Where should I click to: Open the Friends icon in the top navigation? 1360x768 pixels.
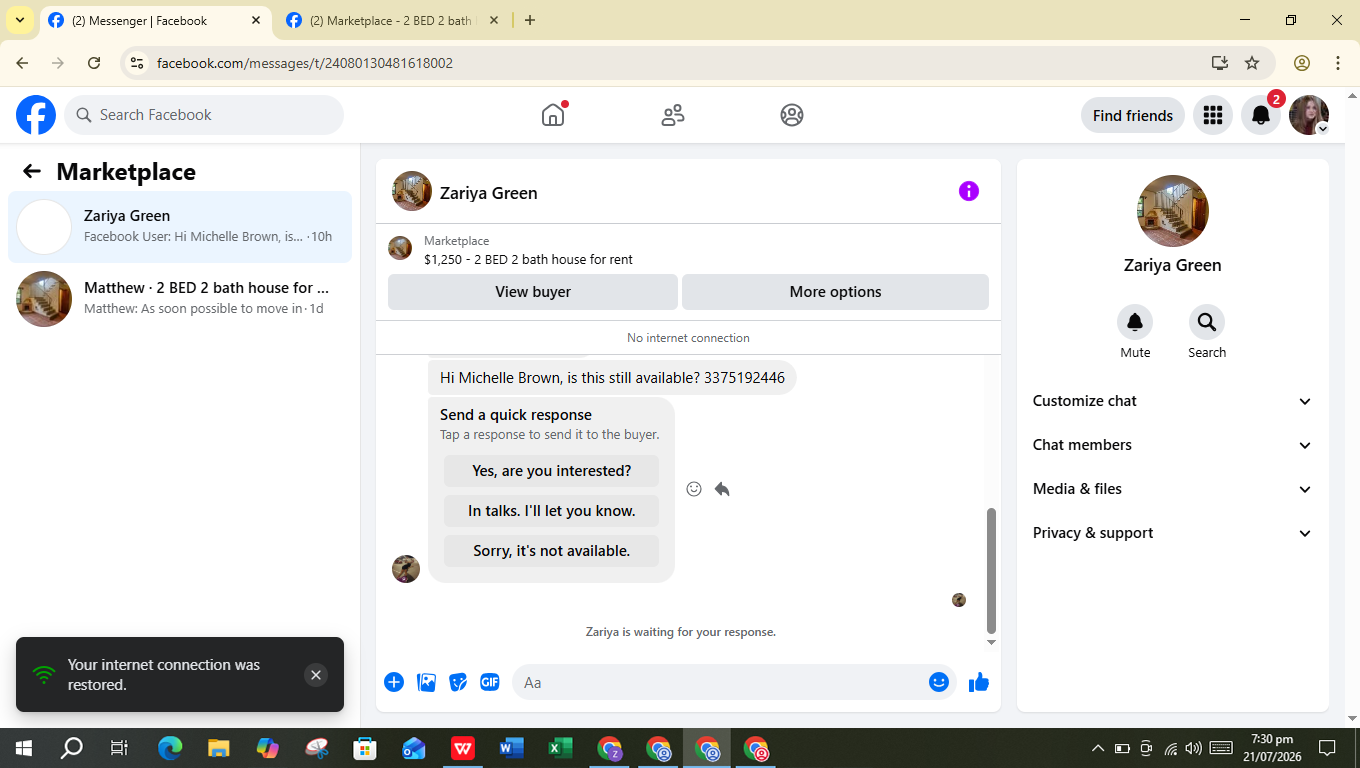[x=673, y=115]
